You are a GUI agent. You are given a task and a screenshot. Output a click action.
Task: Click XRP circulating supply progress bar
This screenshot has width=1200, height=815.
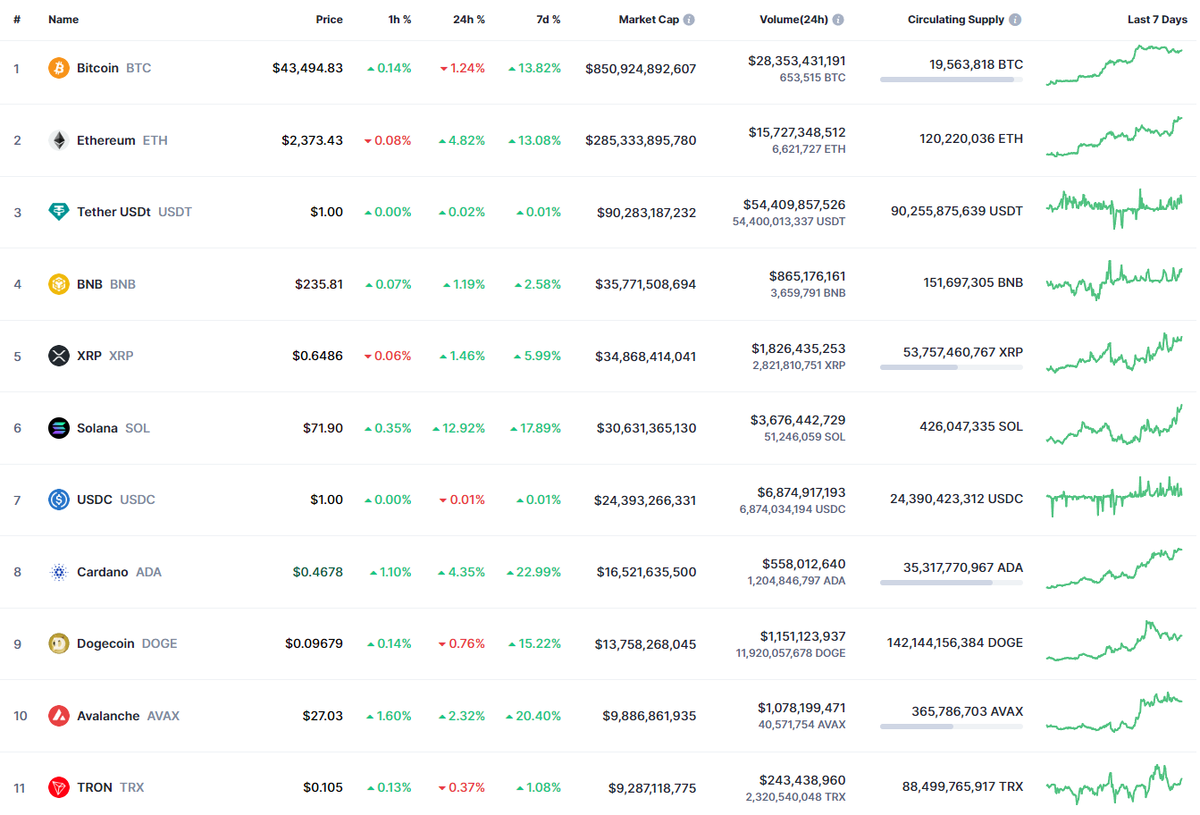pyautogui.click(x=951, y=367)
